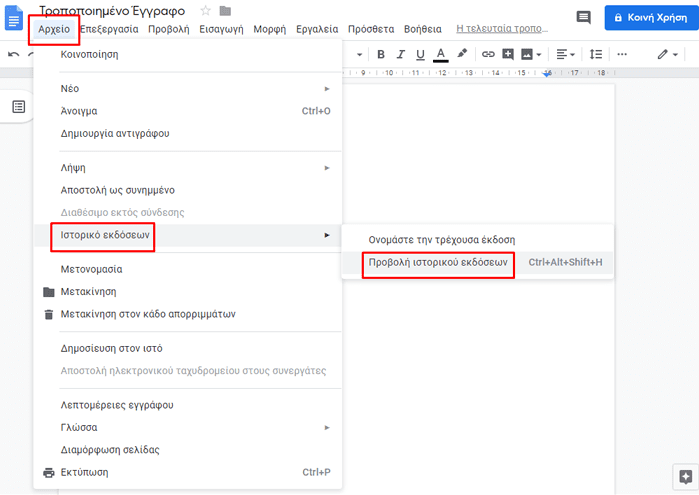Viewport: 699px width, 495px height.
Task: Star the document with the star icon
Action: coord(206,11)
